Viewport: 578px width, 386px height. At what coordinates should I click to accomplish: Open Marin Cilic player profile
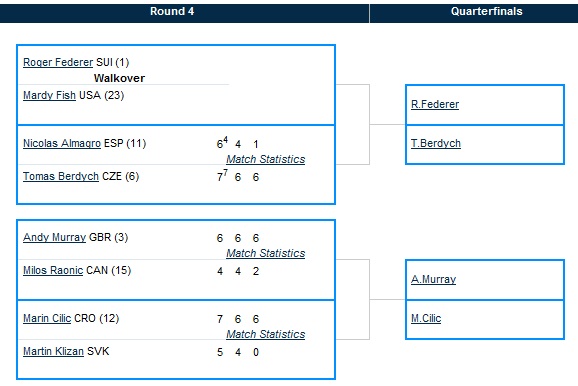[x=47, y=318]
